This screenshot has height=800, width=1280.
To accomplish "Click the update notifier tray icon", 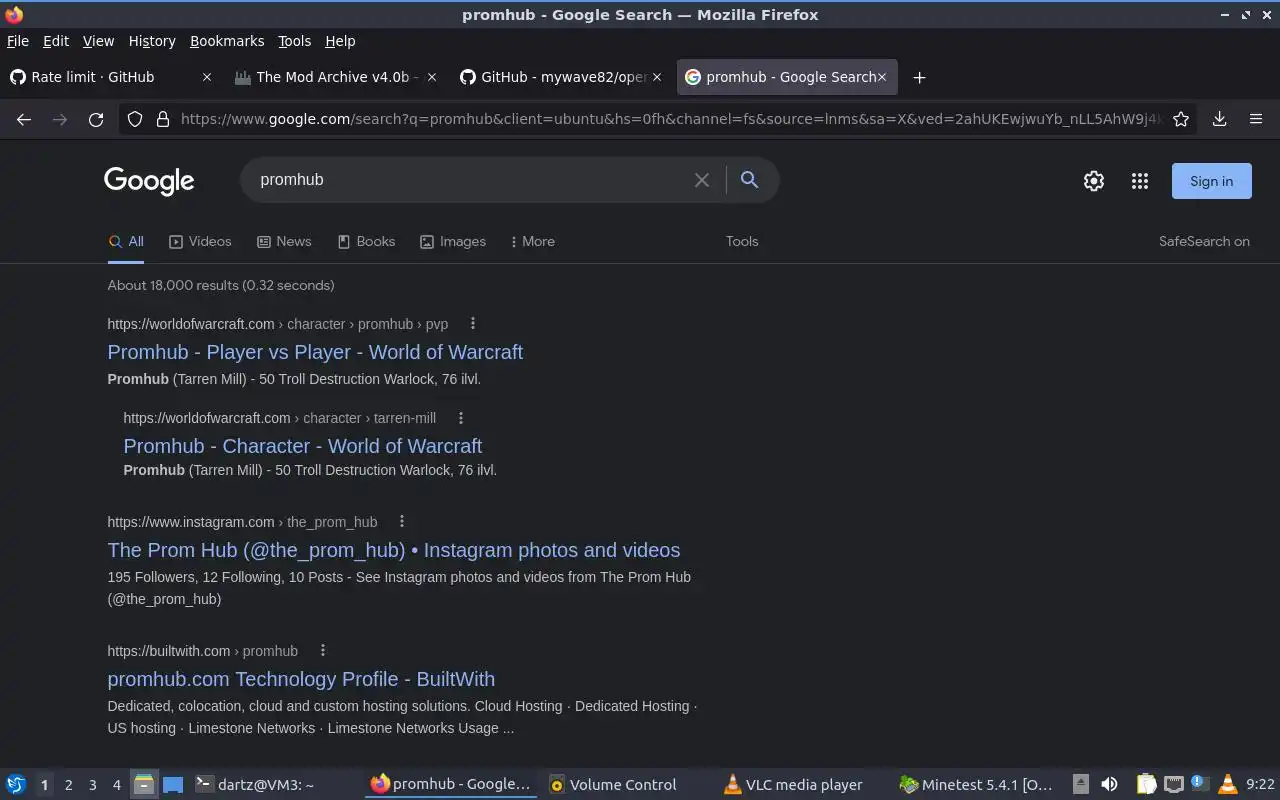I will tap(1200, 785).
